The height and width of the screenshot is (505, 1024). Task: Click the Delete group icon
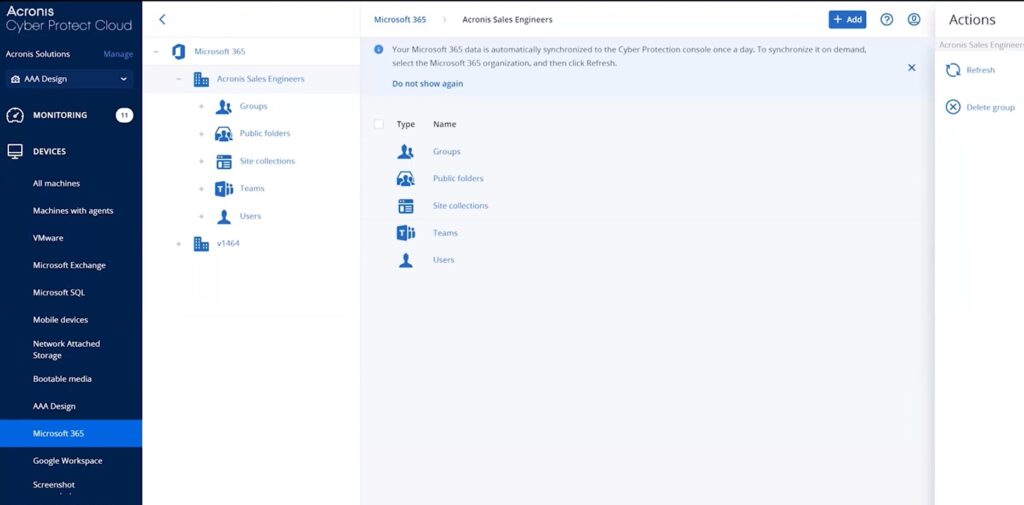(x=953, y=107)
